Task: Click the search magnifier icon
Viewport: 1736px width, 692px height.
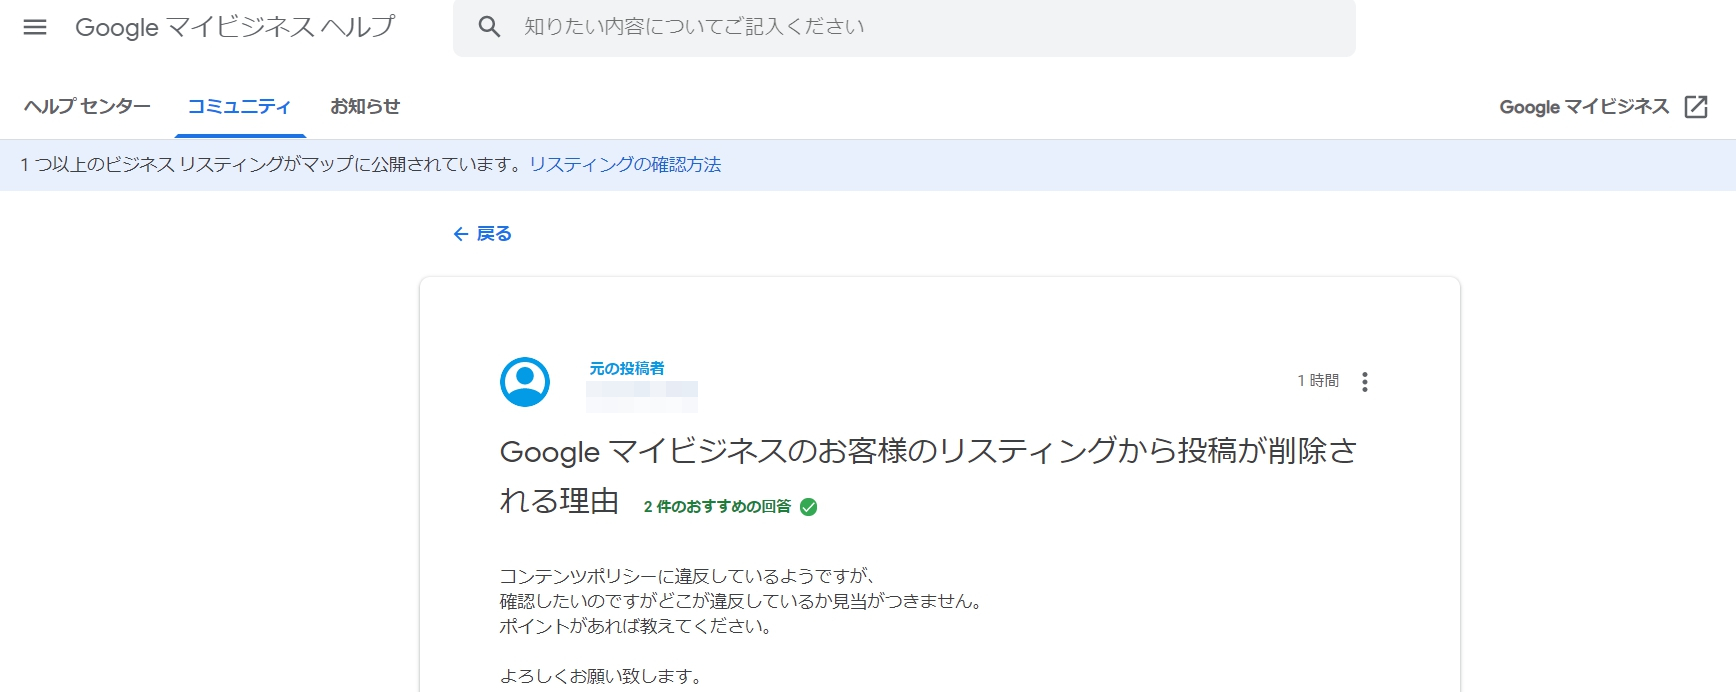Action: coord(489,27)
